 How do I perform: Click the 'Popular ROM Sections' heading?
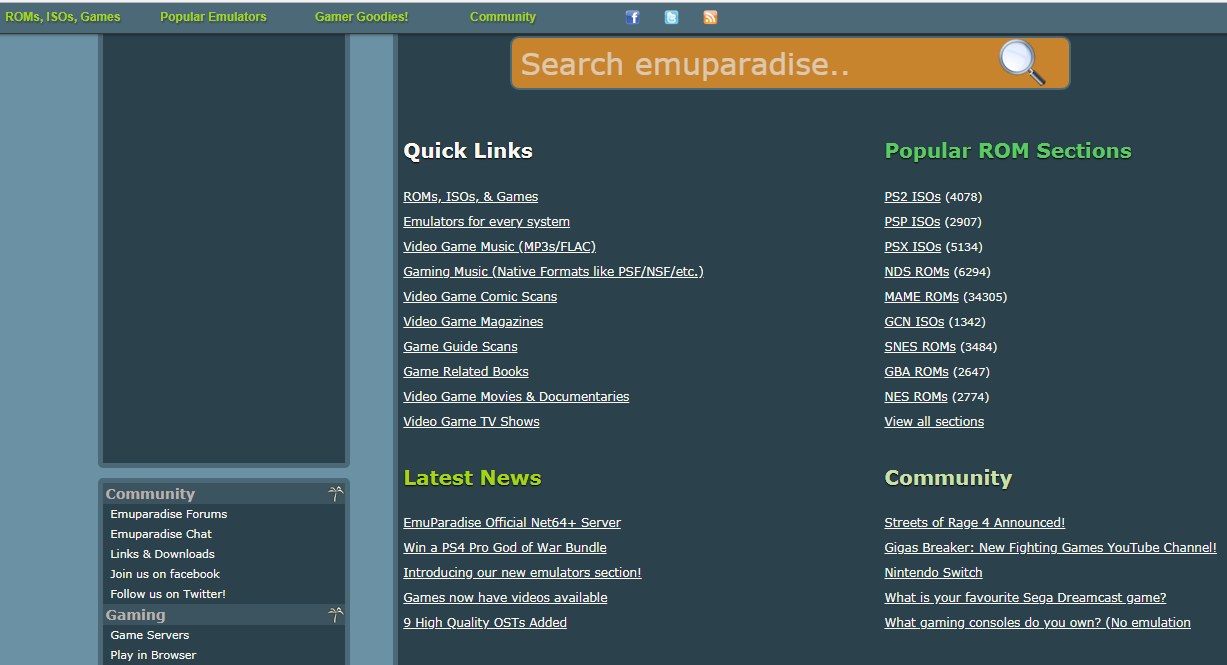pyautogui.click(x=1008, y=151)
